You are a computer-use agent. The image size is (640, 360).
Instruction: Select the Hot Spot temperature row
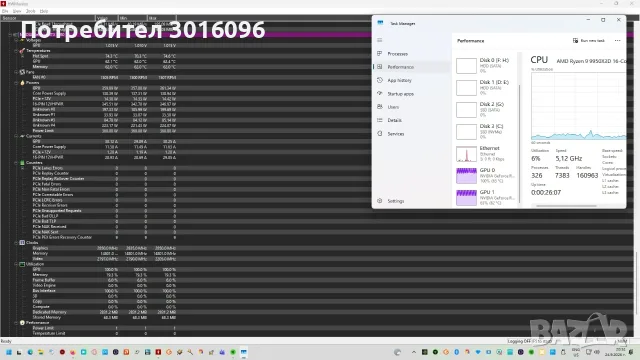tap(104, 56)
